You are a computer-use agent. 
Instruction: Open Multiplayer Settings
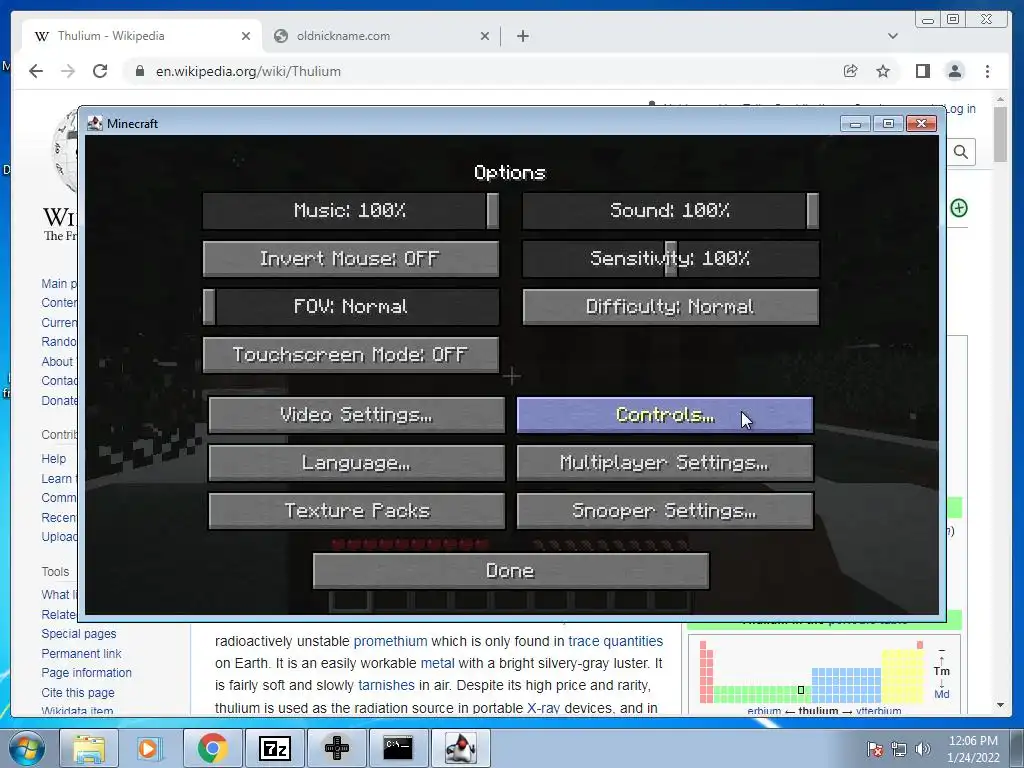(x=665, y=463)
